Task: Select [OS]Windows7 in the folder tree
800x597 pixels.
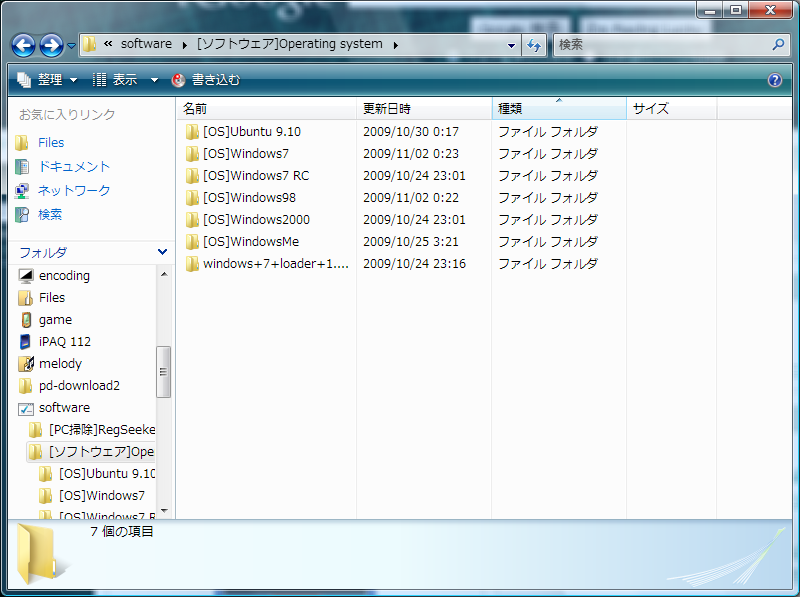Action: pyautogui.click(x=102, y=495)
